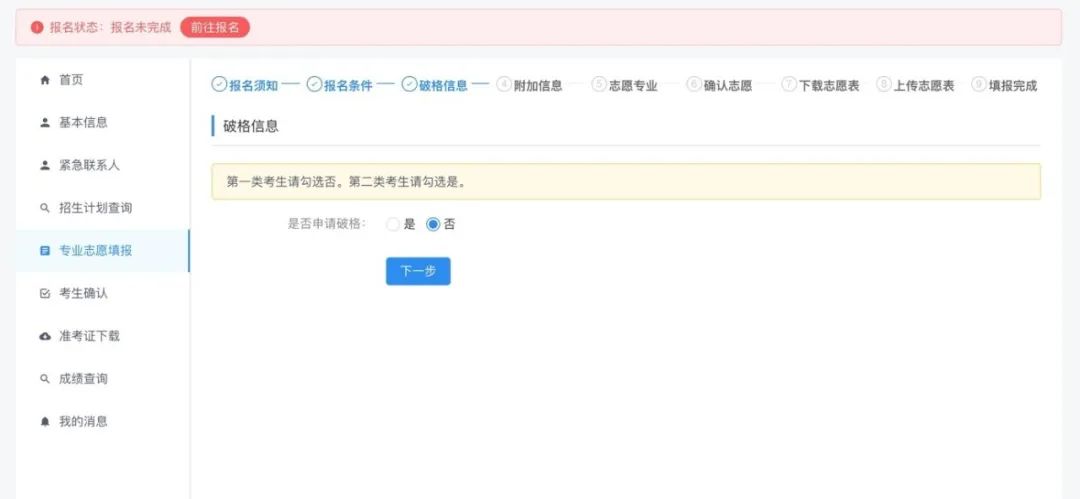Click the step 4 circle icon for 附加信息
1080x499 pixels.
504,85
